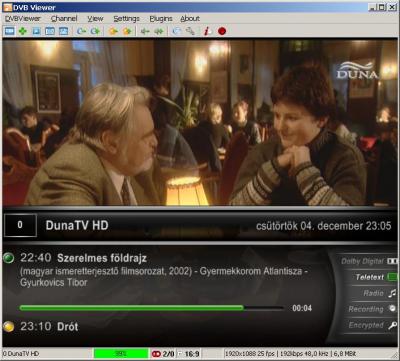Open the Settings menu
Screen dimensions: 400x361
(x=126, y=19)
